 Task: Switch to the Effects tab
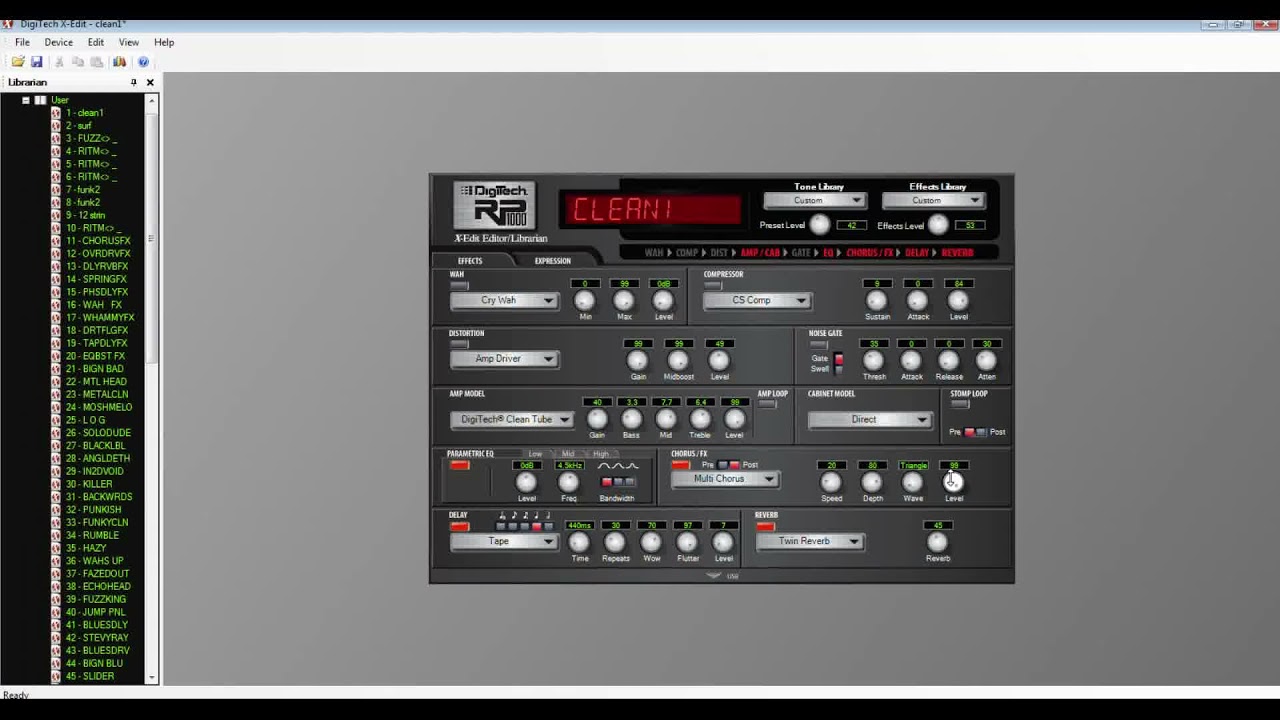(470, 261)
